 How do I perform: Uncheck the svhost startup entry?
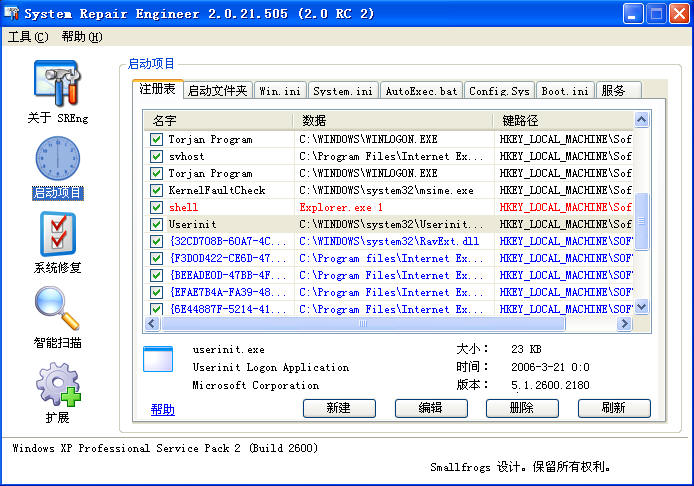(x=156, y=156)
